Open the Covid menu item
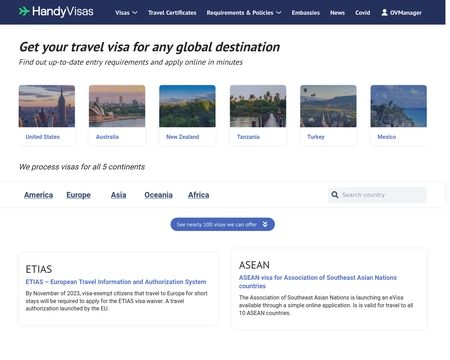 [x=363, y=13]
